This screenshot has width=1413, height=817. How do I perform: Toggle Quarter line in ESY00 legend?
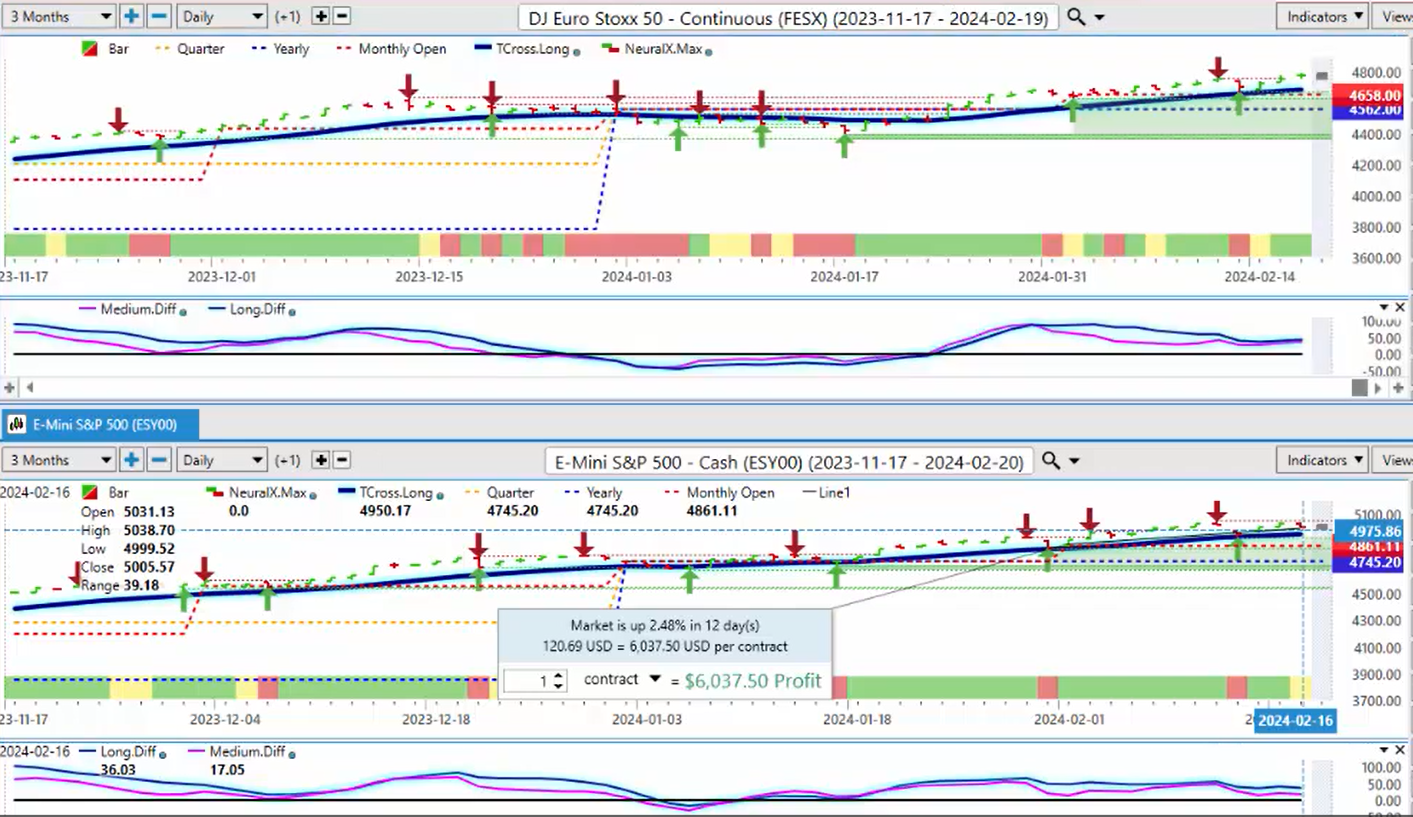(498, 492)
